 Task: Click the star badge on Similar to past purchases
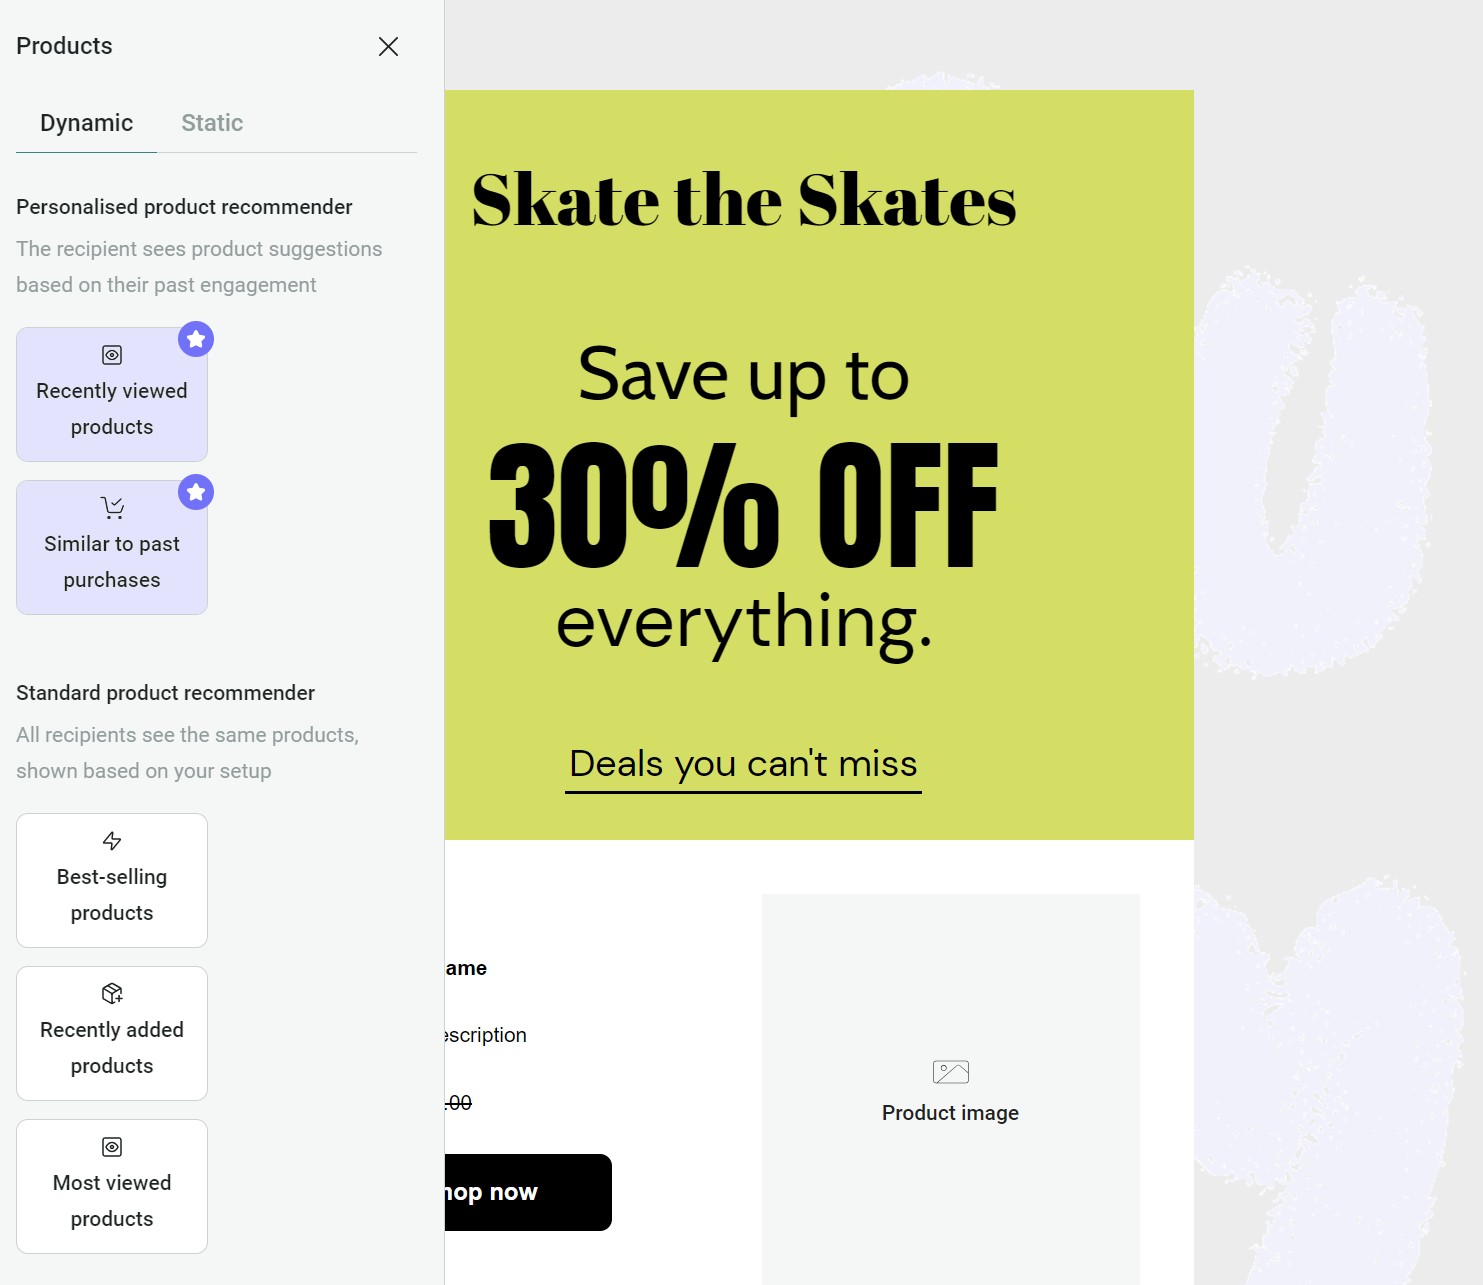coord(196,492)
